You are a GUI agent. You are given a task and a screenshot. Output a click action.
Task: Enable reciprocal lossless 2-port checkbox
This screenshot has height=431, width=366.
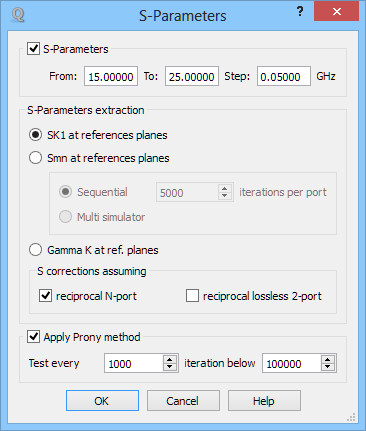pyautogui.click(x=192, y=296)
